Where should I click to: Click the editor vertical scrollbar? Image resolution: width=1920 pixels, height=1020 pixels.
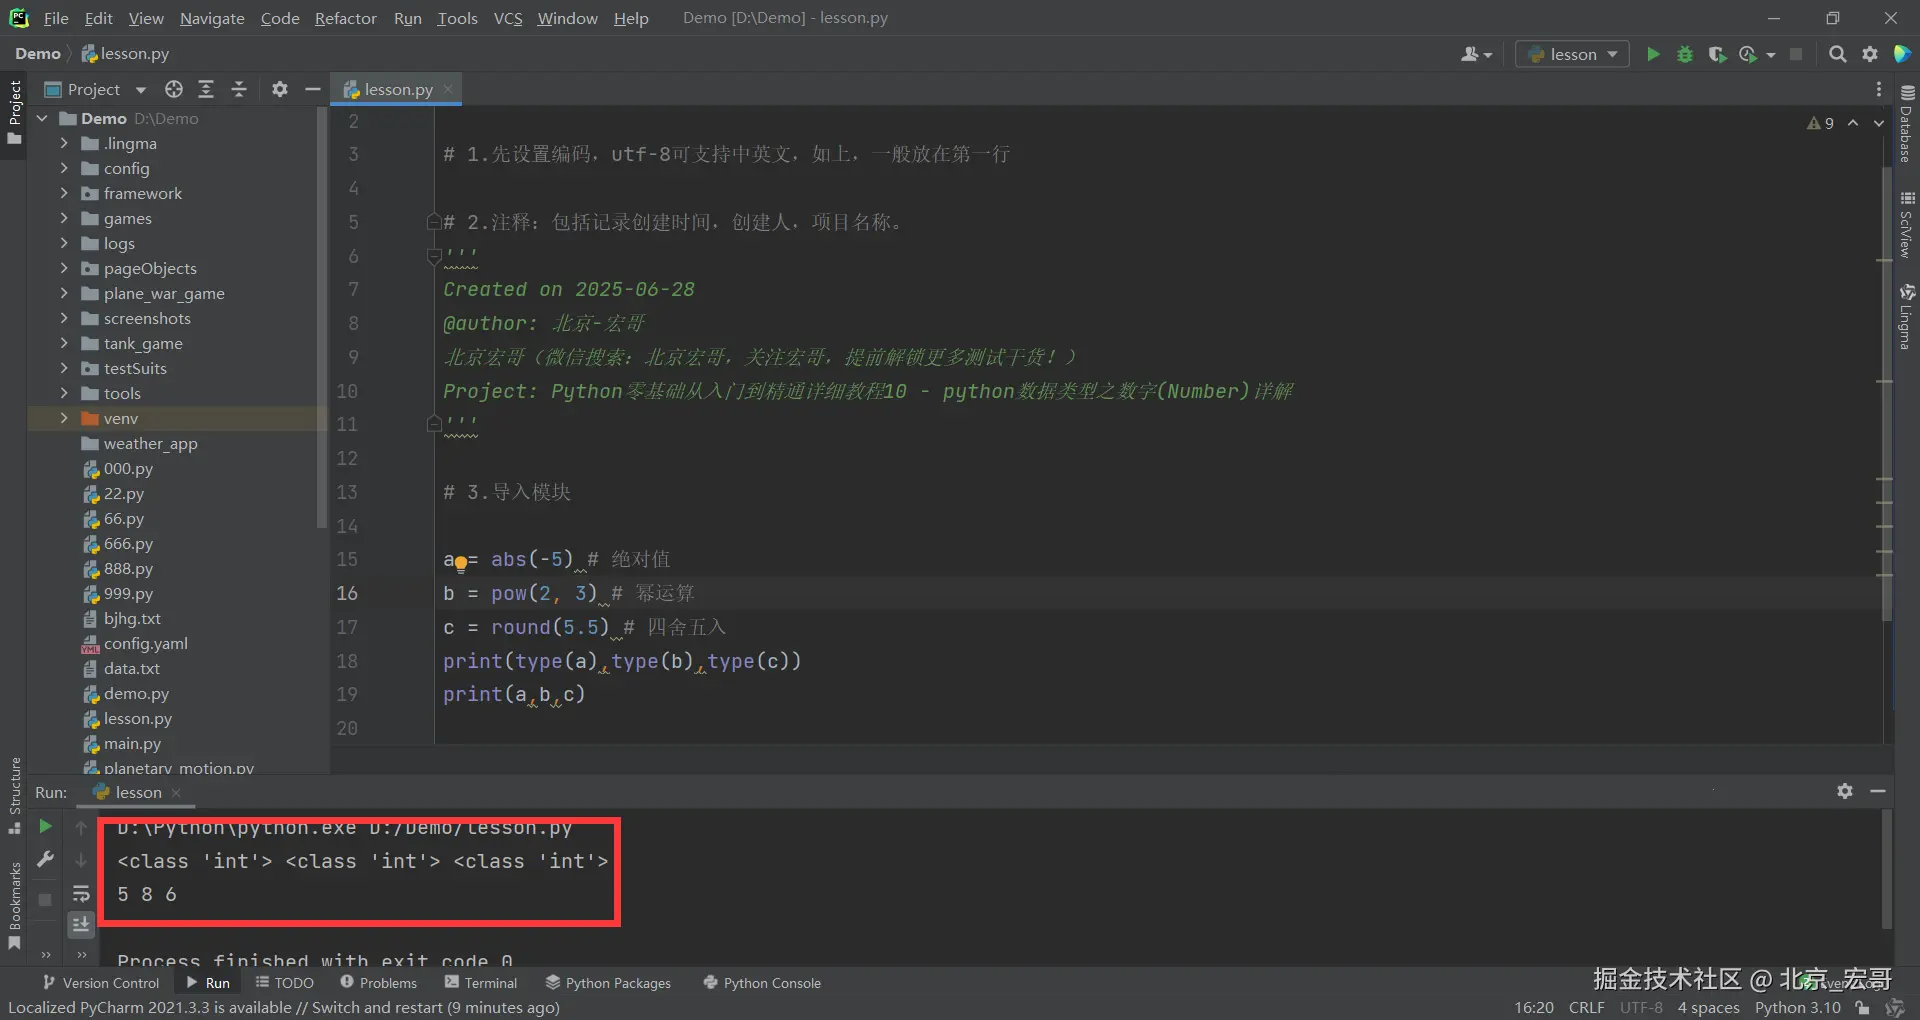1887,394
